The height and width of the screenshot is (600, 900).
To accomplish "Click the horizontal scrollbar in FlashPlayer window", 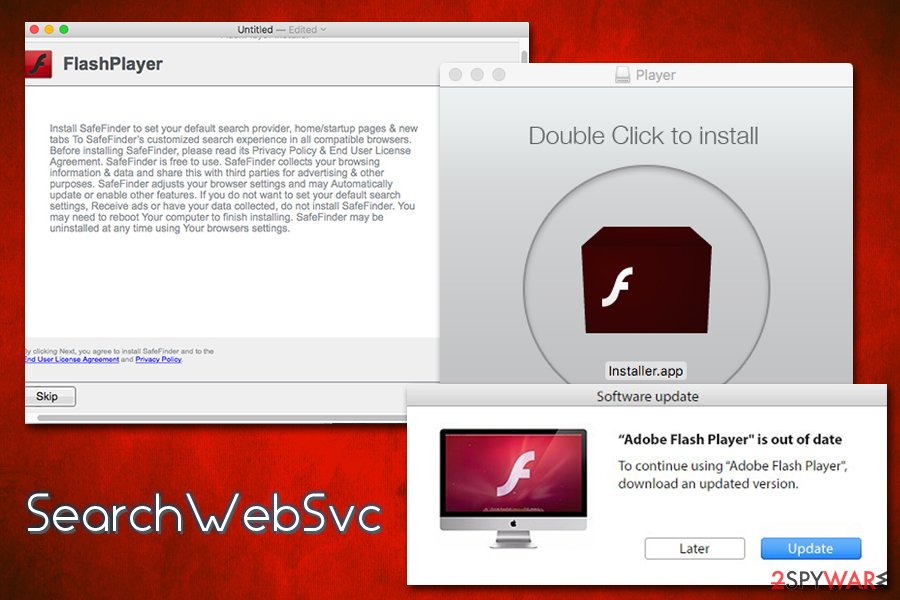I will (222, 417).
